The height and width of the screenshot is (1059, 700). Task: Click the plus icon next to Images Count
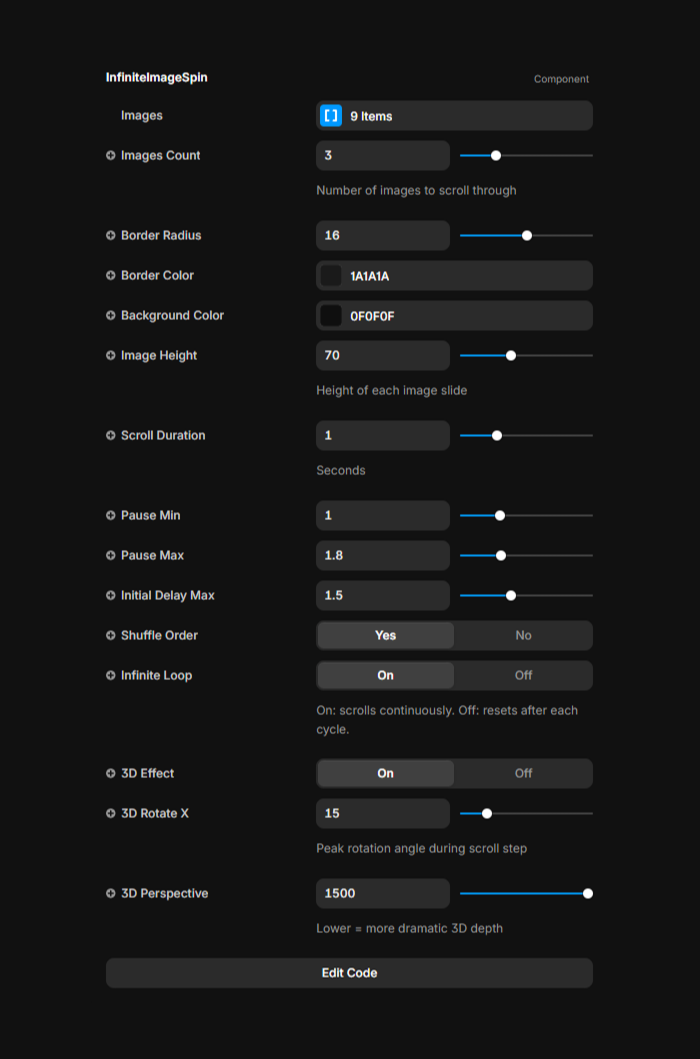pyautogui.click(x=111, y=156)
